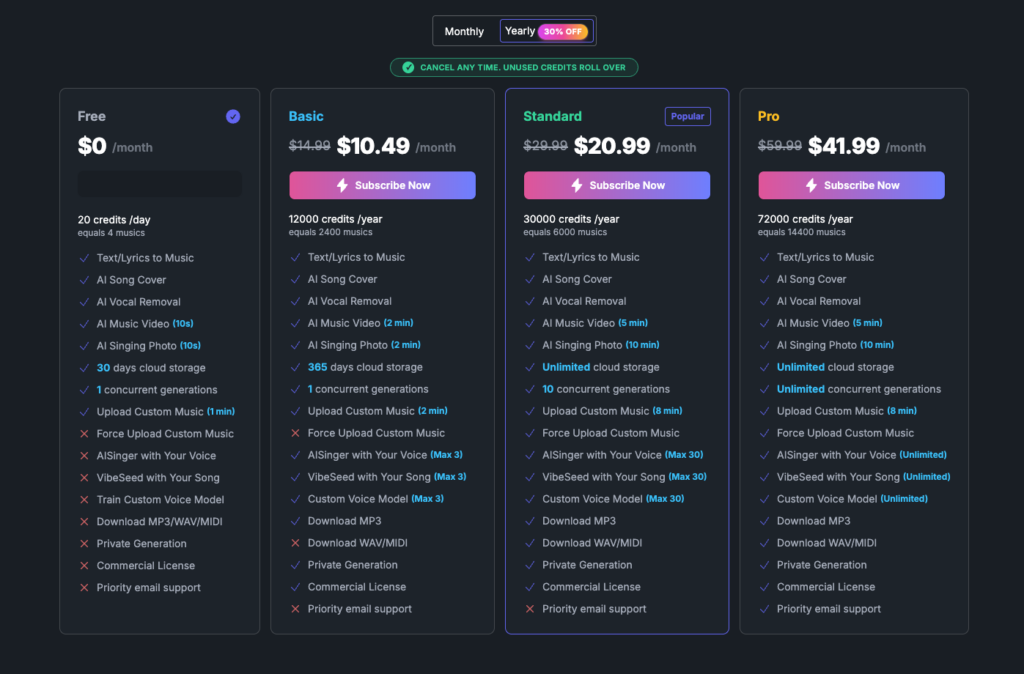Click 'AI Singing Photo (10 min)' in Standard
The height and width of the screenshot is (674, 1024).
coord(601,345)
